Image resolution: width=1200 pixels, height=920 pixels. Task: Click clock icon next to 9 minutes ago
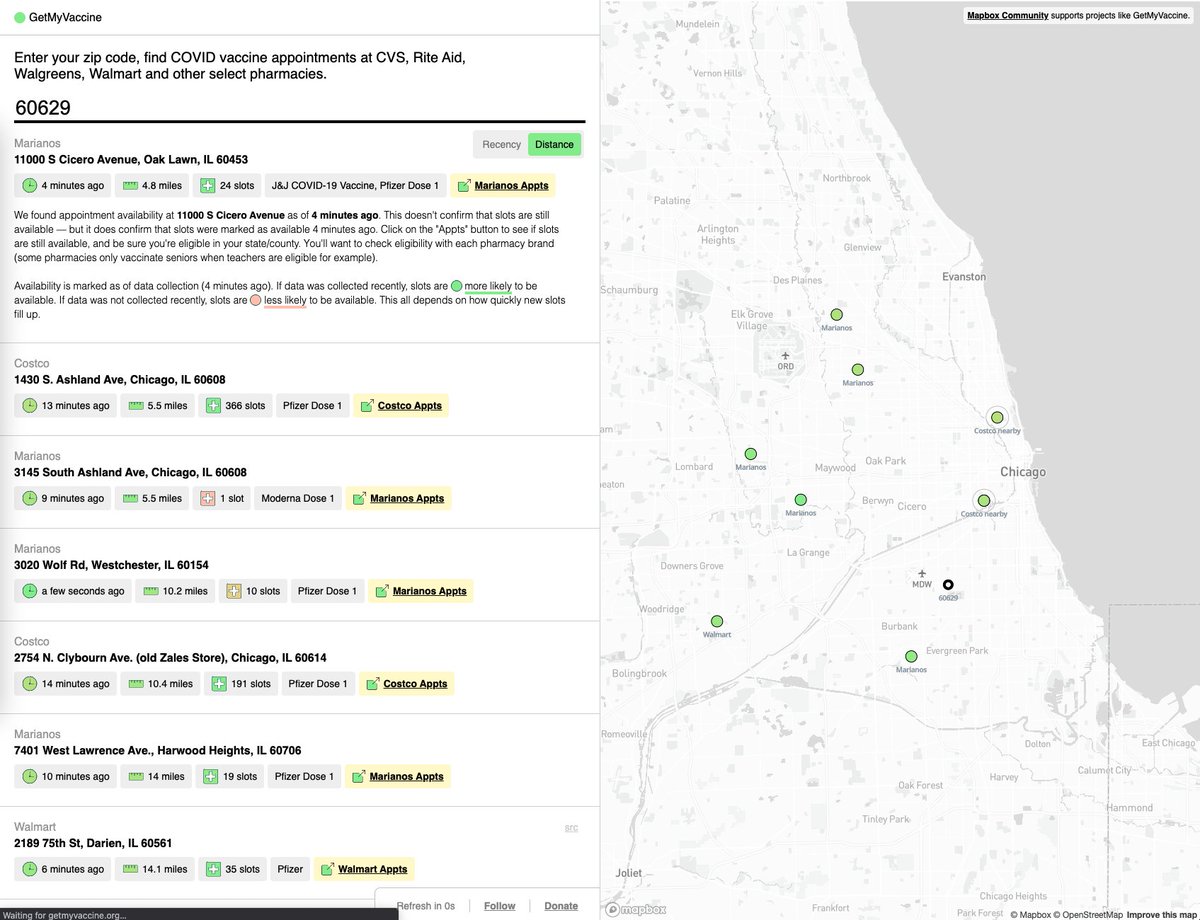tap(30, 498)
